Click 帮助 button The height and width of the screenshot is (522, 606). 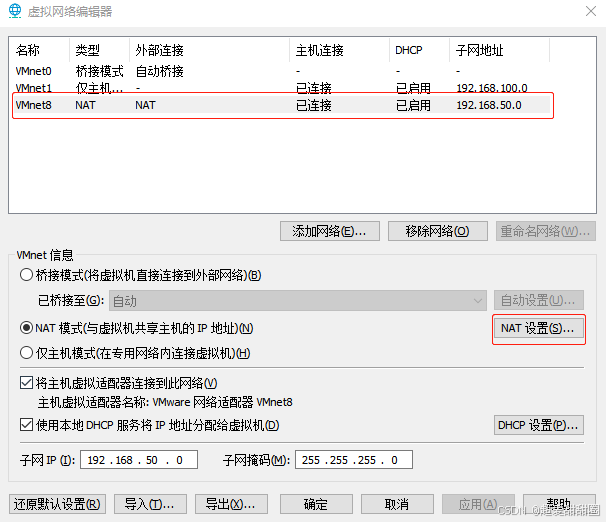pyautogui.click(x=559, y=504)
